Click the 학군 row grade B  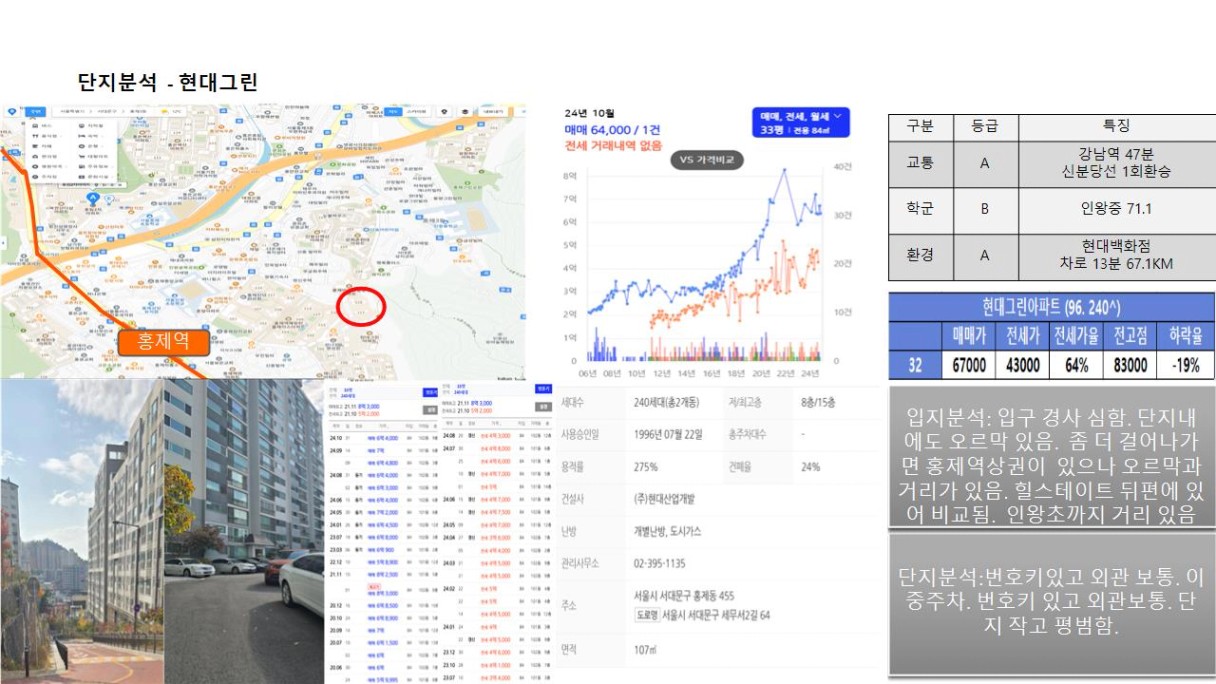(984, 210)
